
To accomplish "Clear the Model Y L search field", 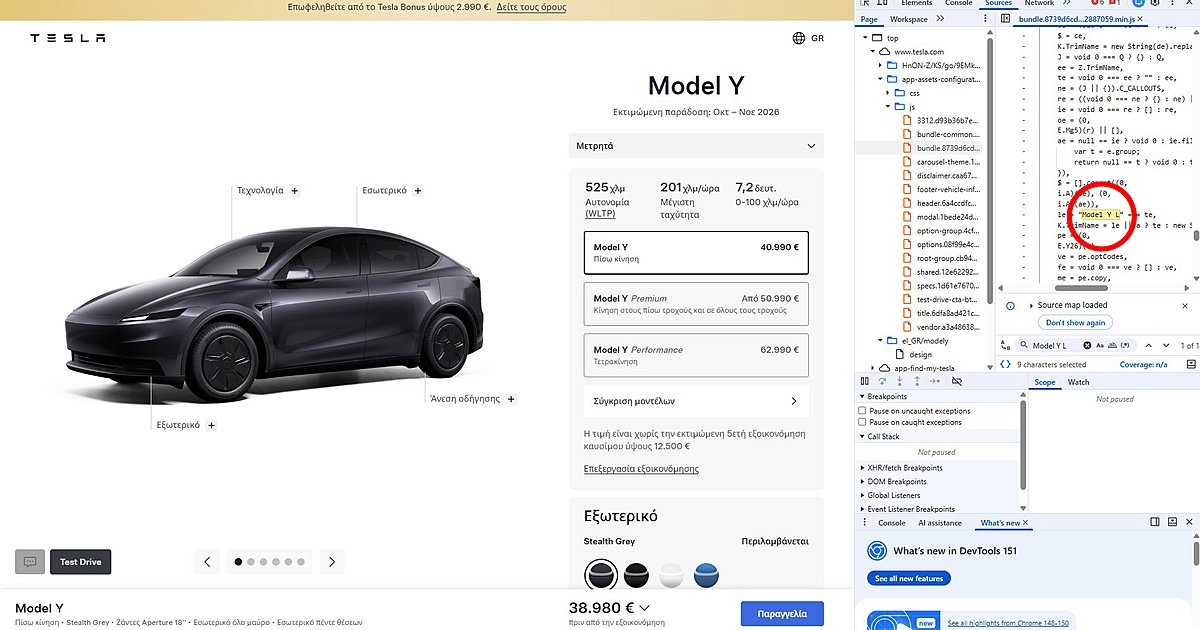I will click(x=1087, y=346).
